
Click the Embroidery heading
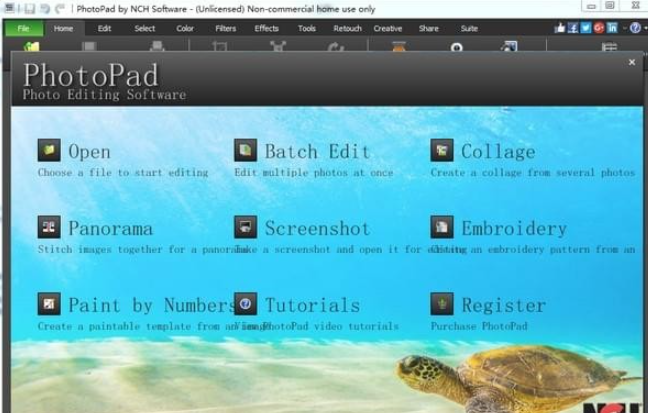point(514,229)
